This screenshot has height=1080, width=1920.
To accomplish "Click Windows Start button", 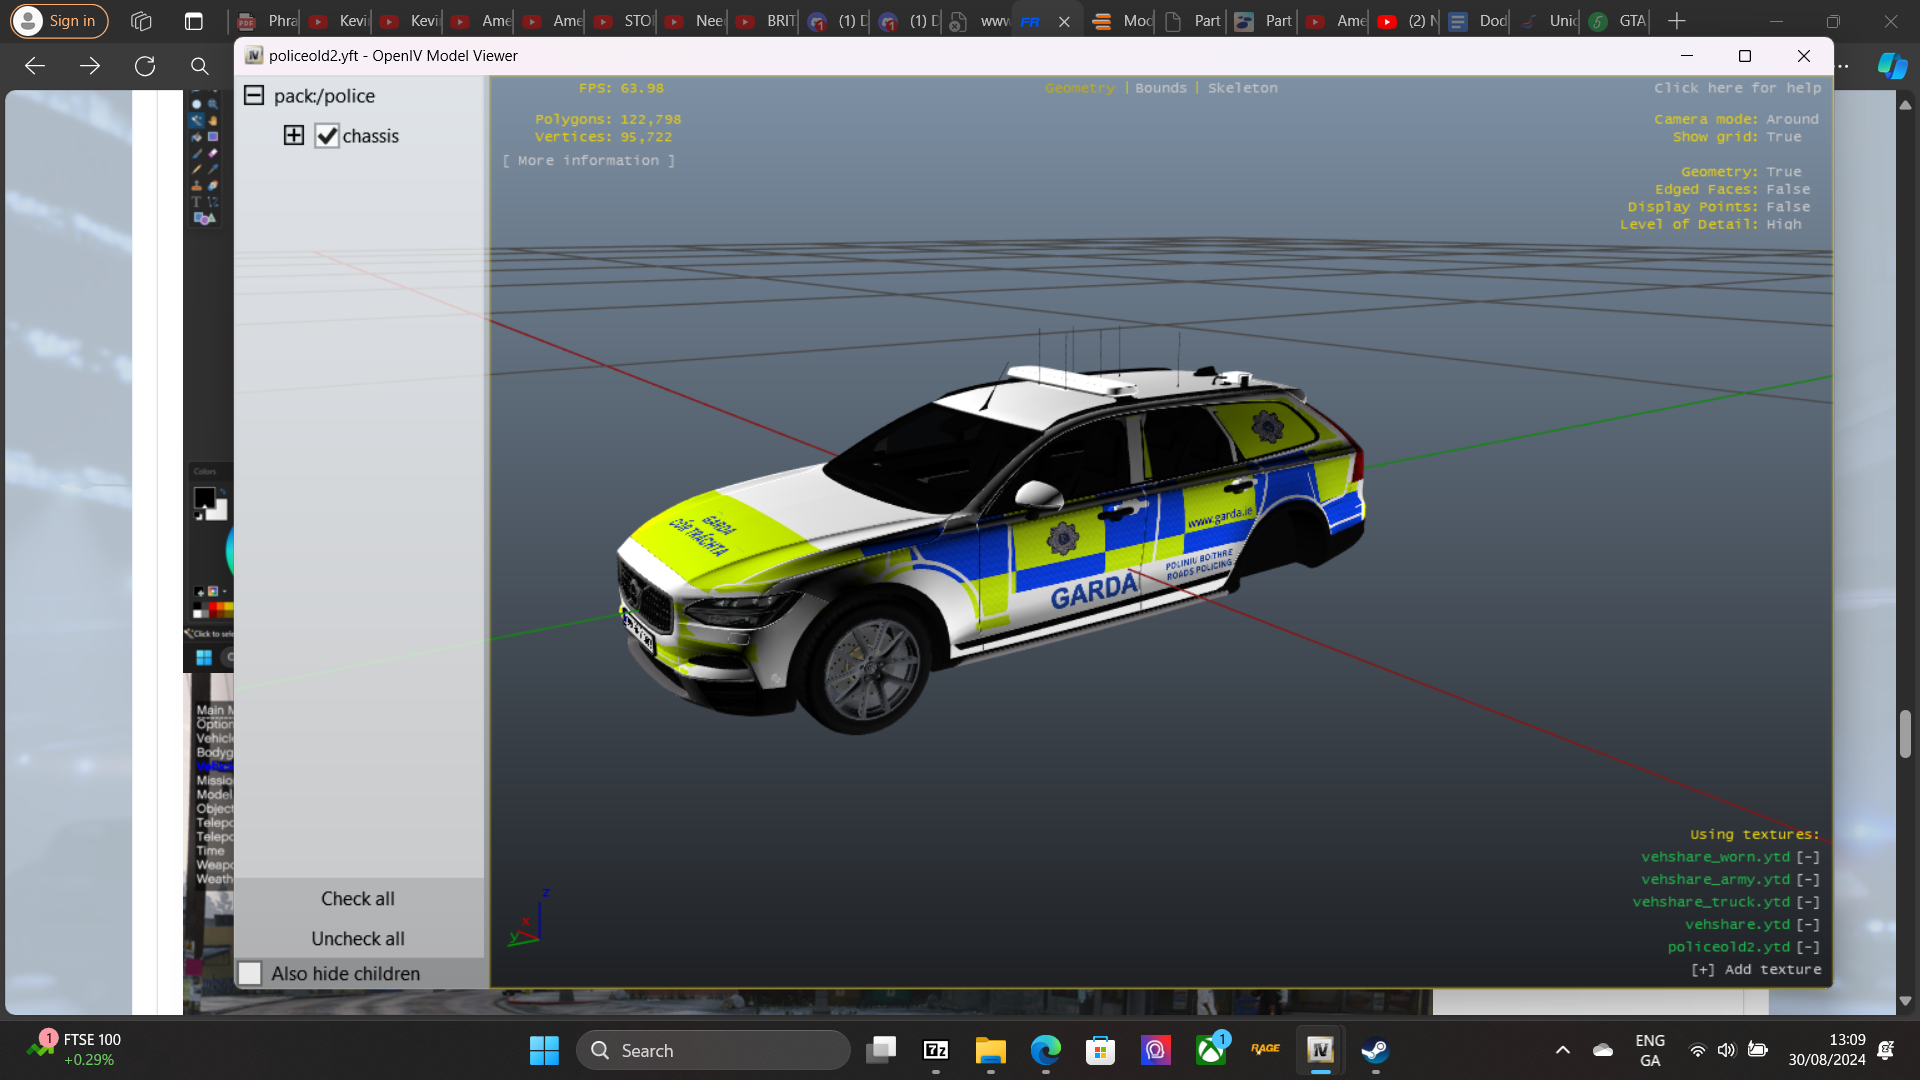I will 544,1050.
